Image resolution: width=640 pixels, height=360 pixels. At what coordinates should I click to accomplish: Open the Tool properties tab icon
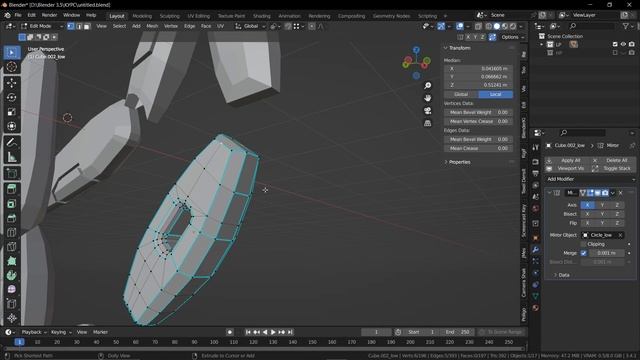click(x=536, y=147)
